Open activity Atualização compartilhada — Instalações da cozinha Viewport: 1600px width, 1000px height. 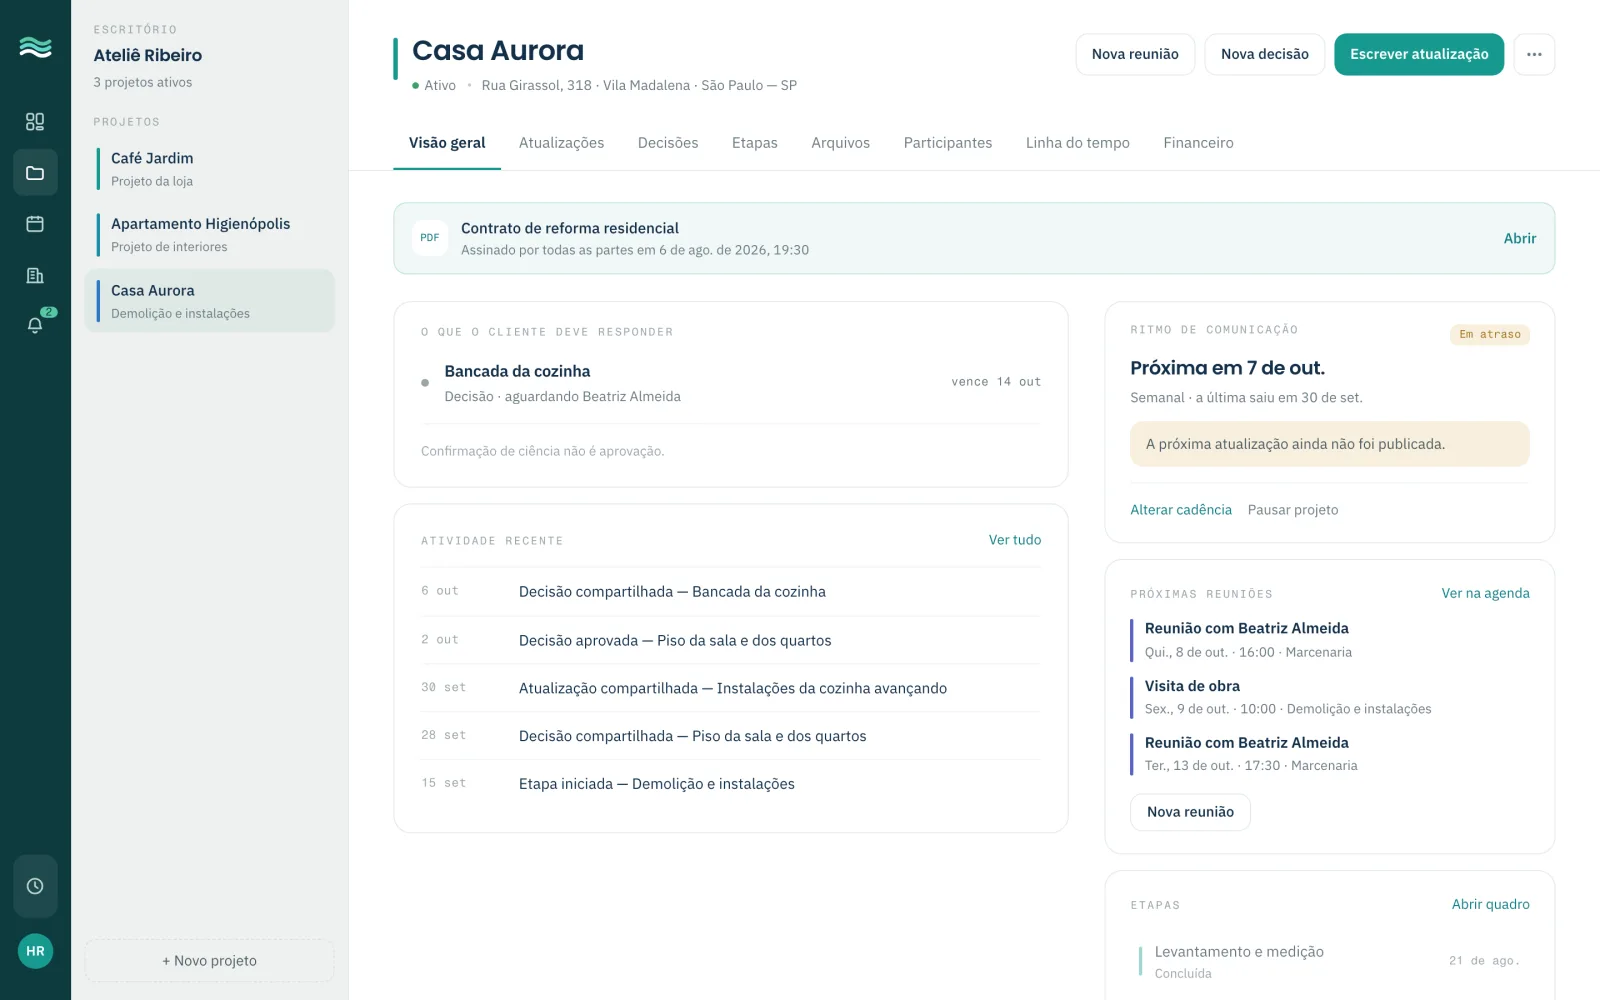pyautogui.click(x=731, y=688)
